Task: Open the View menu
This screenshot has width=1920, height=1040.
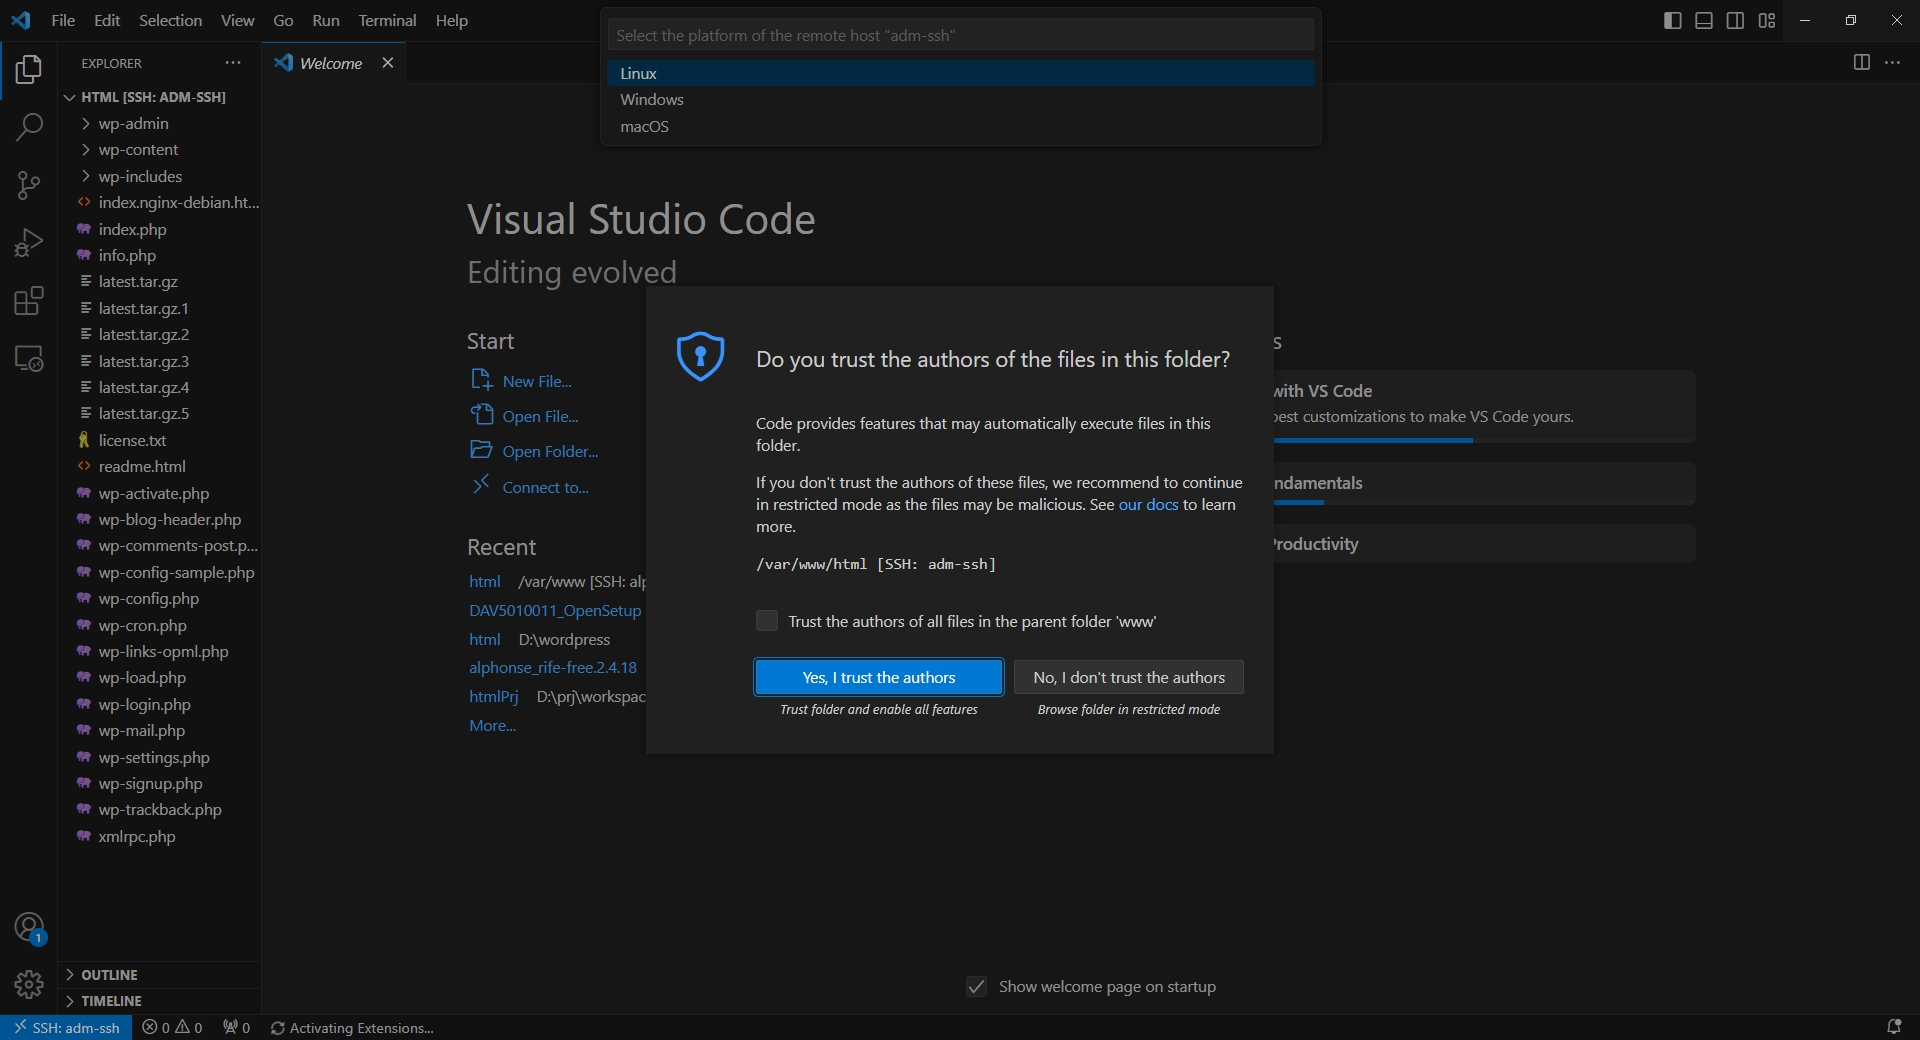Action: [237, 20]
